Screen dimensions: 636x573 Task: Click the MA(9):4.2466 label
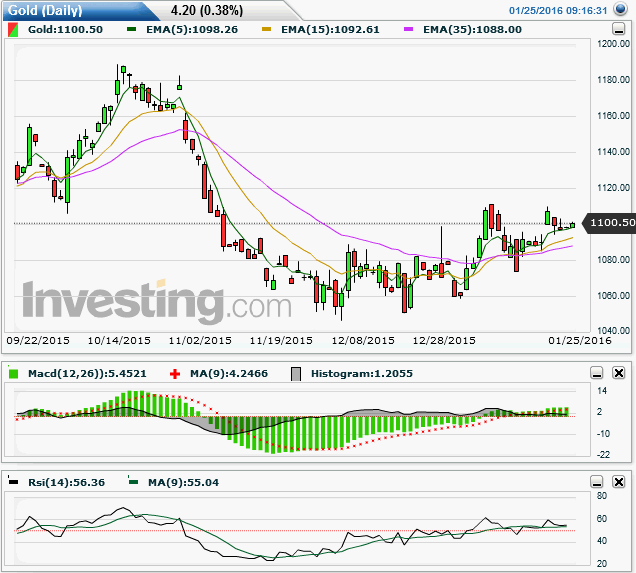pos(229,373)
